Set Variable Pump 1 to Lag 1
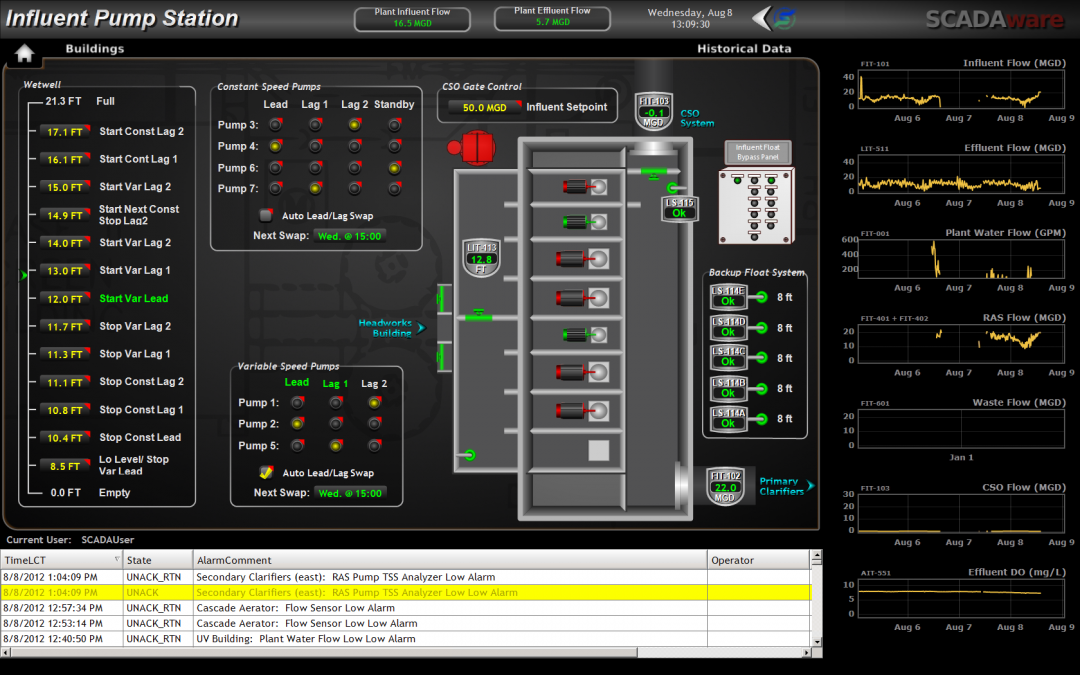Screen dimensions: 1080x675 click(x=335, y=403)
